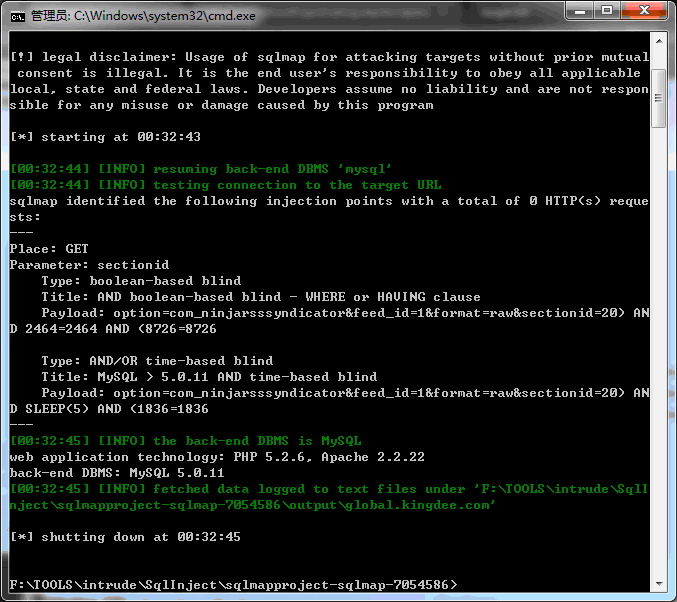This screenshot has width=677, height=602.
Task: Click 'testing connection to the target URL' line
Action: click(225, 185)
